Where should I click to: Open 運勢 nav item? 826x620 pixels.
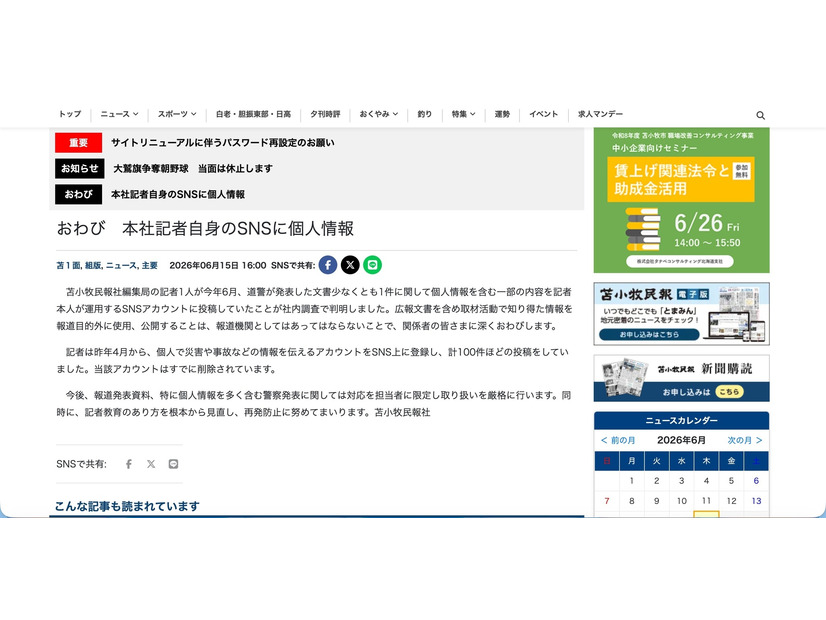pos(502,114)
